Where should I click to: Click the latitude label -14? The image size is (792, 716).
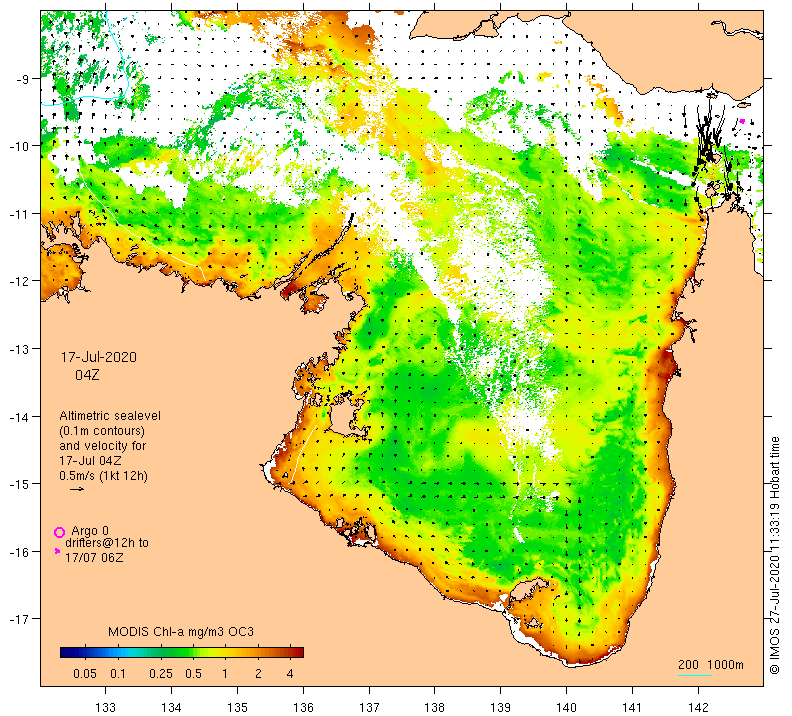19,417
